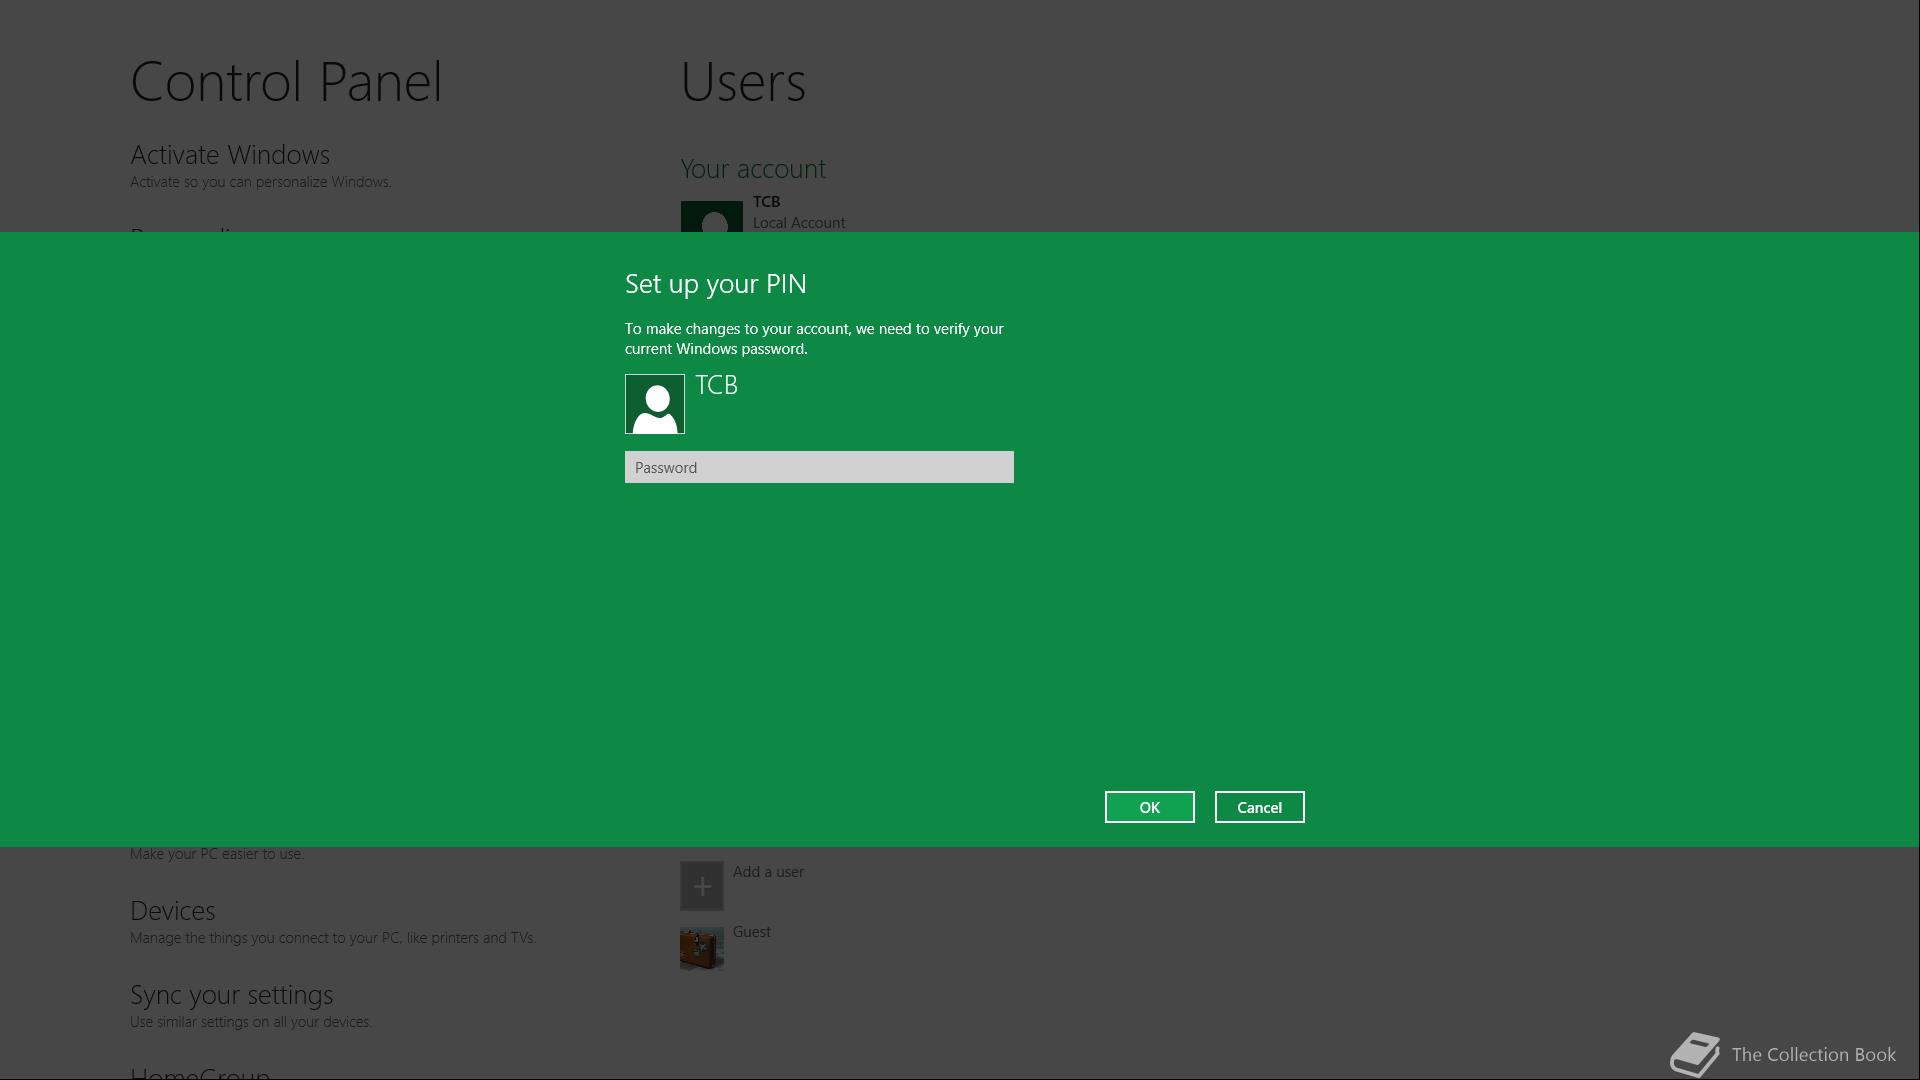Image resolution: width=1920 pixels, height=1080 pixels.
Task: Click the Guest account label
Action: (x=751, y=932)
